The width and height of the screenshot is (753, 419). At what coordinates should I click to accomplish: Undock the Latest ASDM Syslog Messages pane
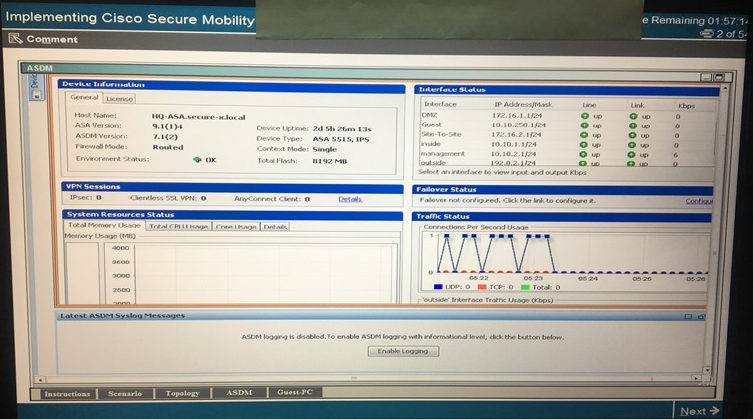click(x=701, y=316)
